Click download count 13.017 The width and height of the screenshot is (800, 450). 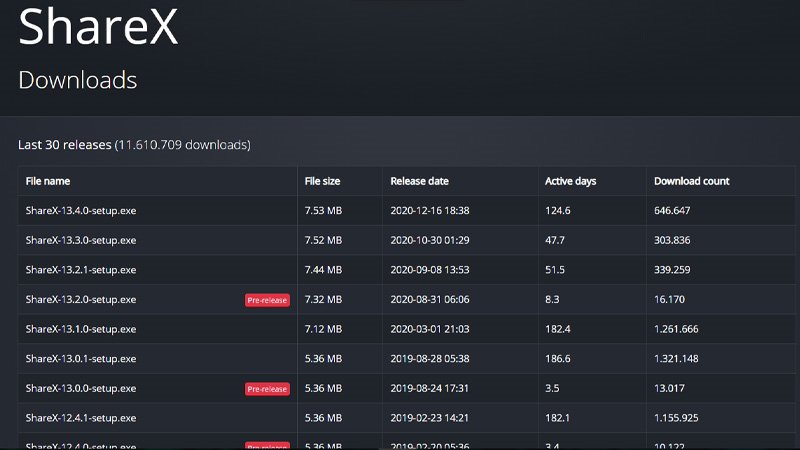[669, 388]
